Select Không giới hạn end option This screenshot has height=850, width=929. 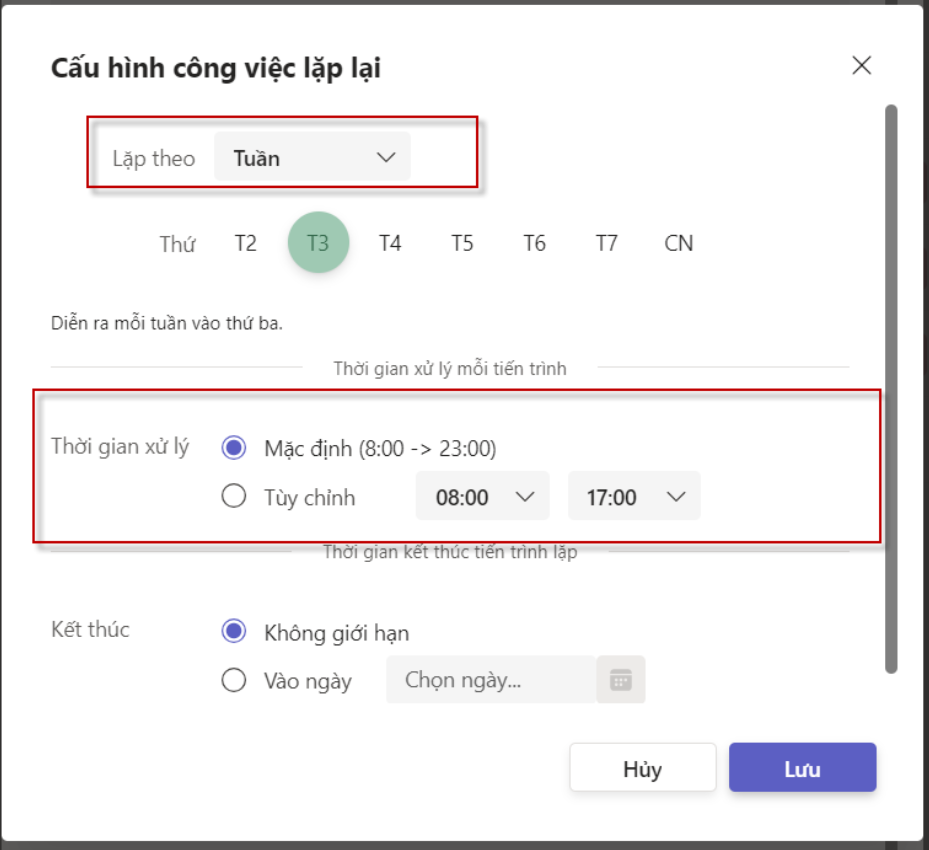[234, 632]
